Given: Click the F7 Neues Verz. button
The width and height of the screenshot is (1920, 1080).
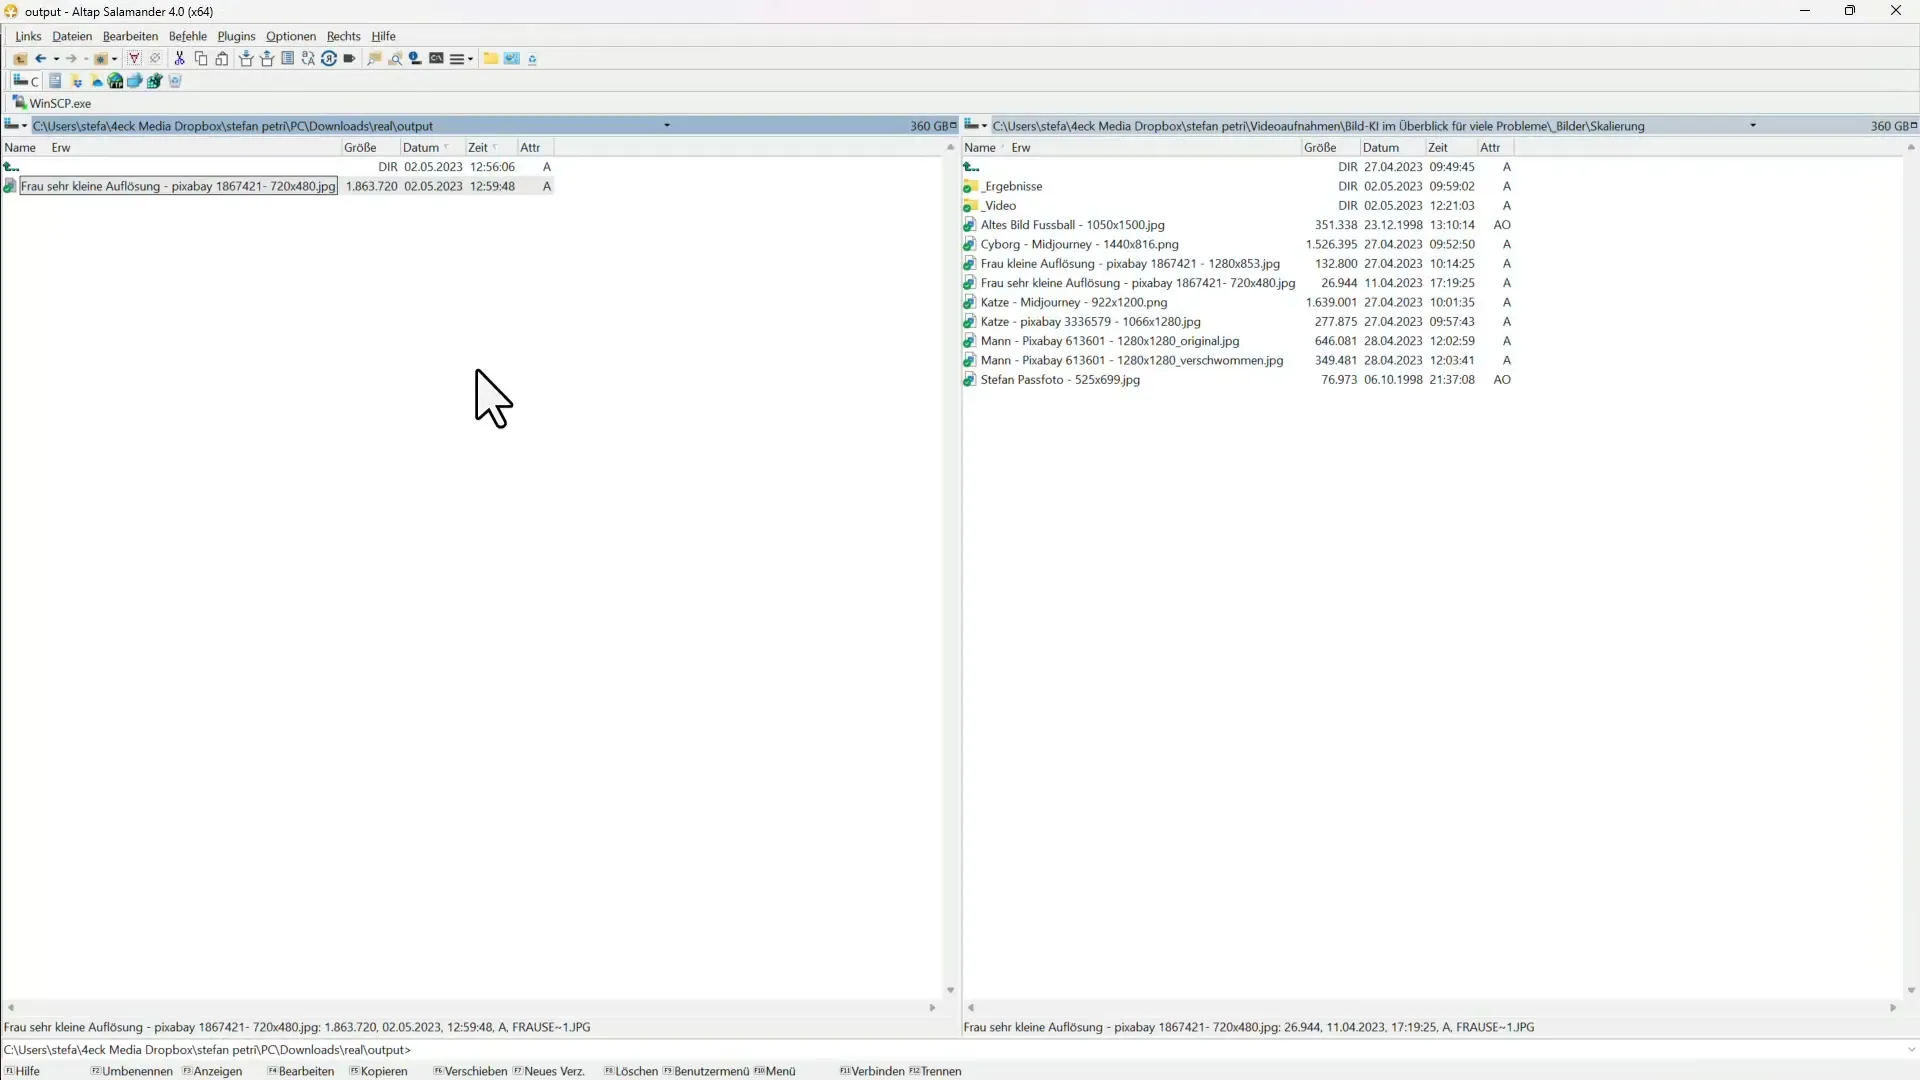Looking at the screenshot, I should tap(549, 1071).
